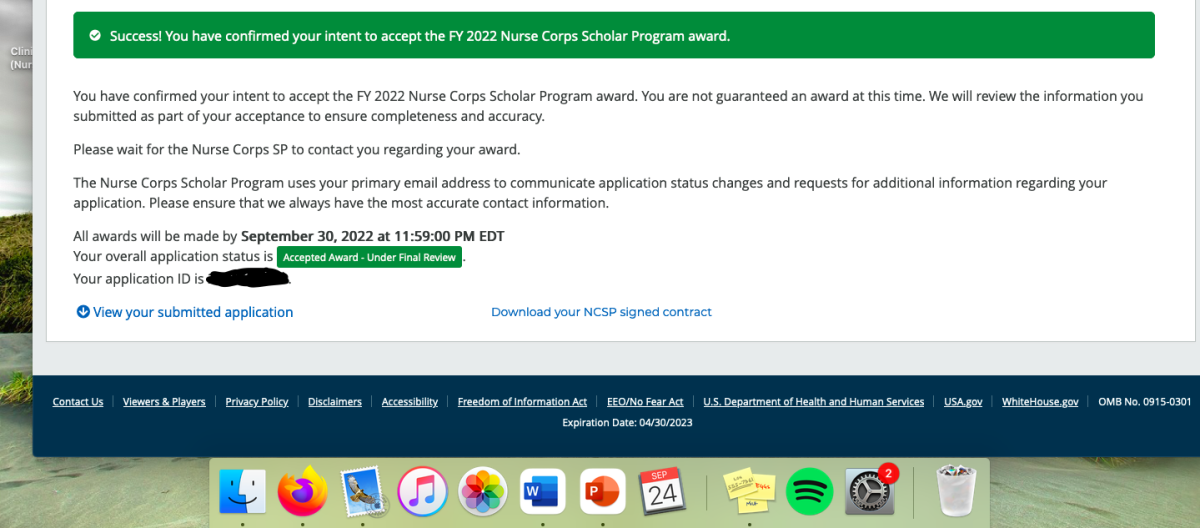Open PowerPoint from the dock

tap(603, 492)
